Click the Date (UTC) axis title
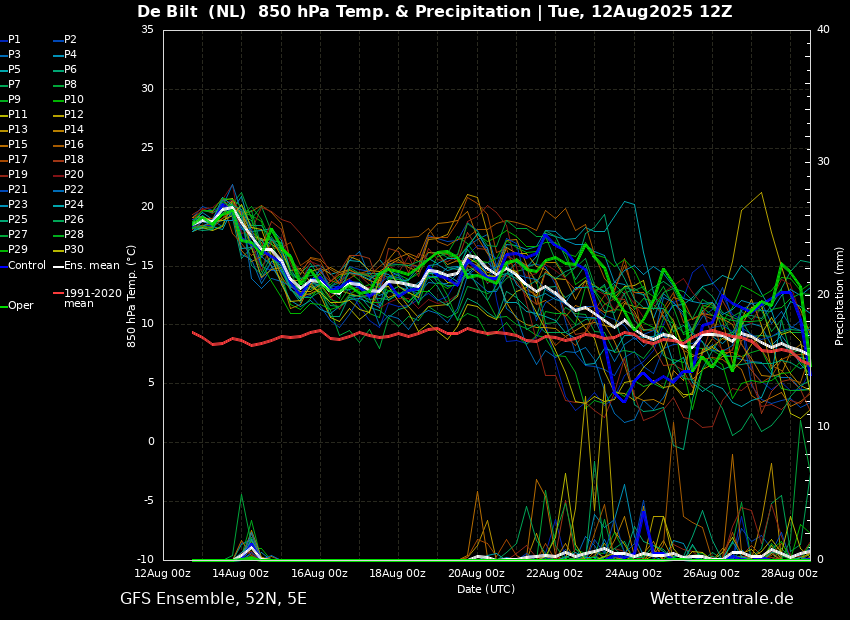This screenshot has width=850, height=620. click(x=486, y=590)
